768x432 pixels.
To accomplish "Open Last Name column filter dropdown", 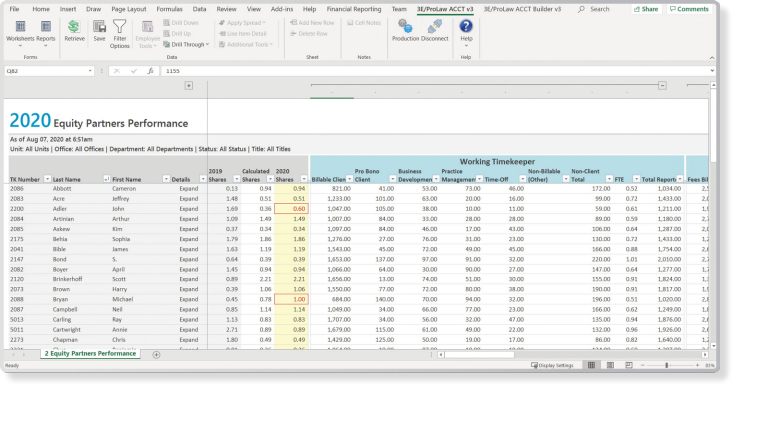I will click(105, 179).
